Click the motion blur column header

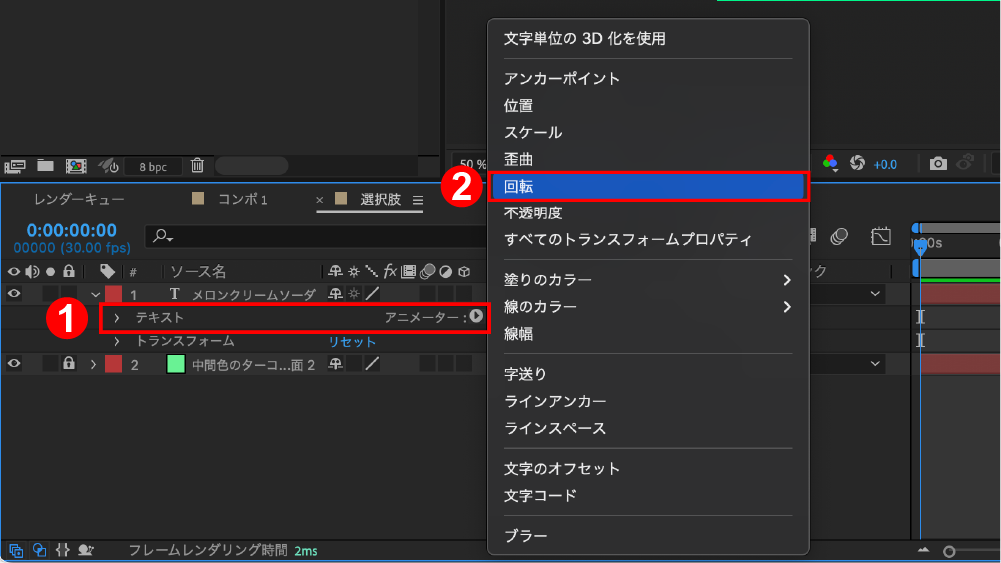427,272
